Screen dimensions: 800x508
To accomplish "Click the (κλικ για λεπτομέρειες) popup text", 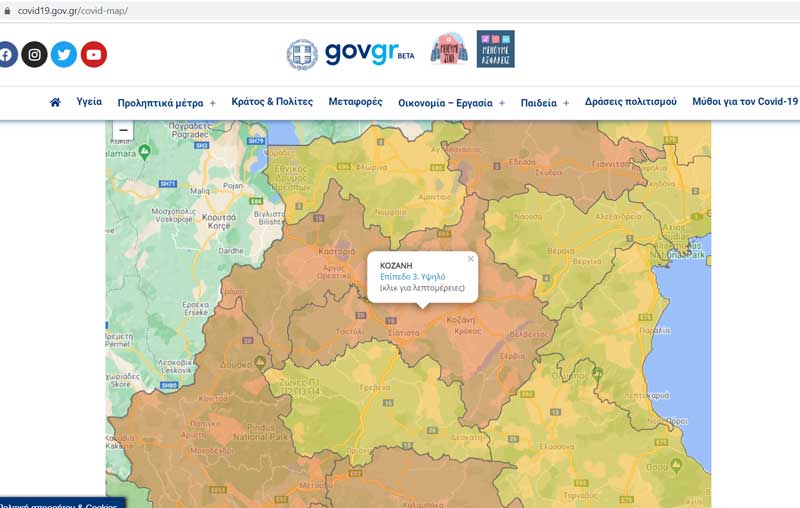I will [422, 288].
